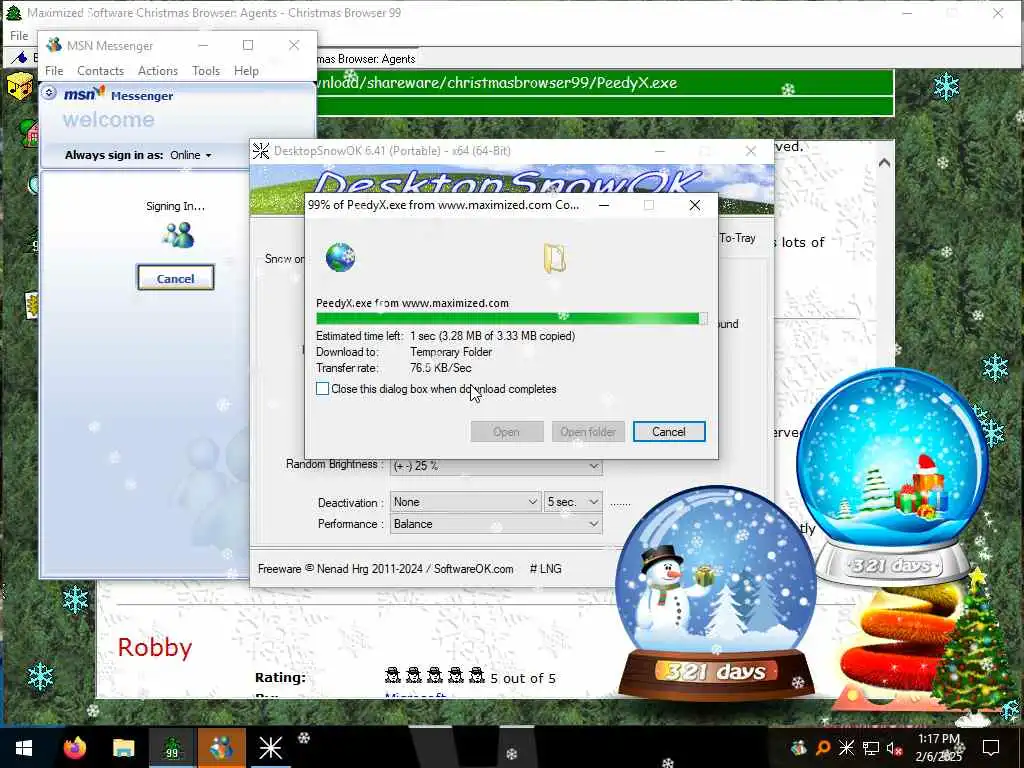Screen dimensions: 1024x768
Task: Select the Christmas Browser: Agents tab
Action: 366,59
